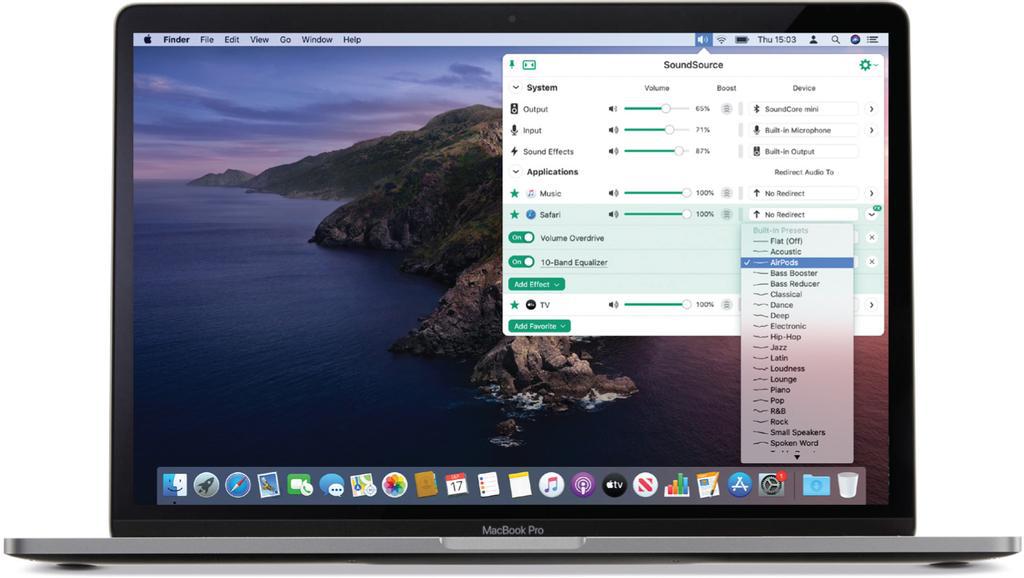Click the Add Effect button
Screen dimensions: 1024x578
pyautogui.click(x=537, y=284)
